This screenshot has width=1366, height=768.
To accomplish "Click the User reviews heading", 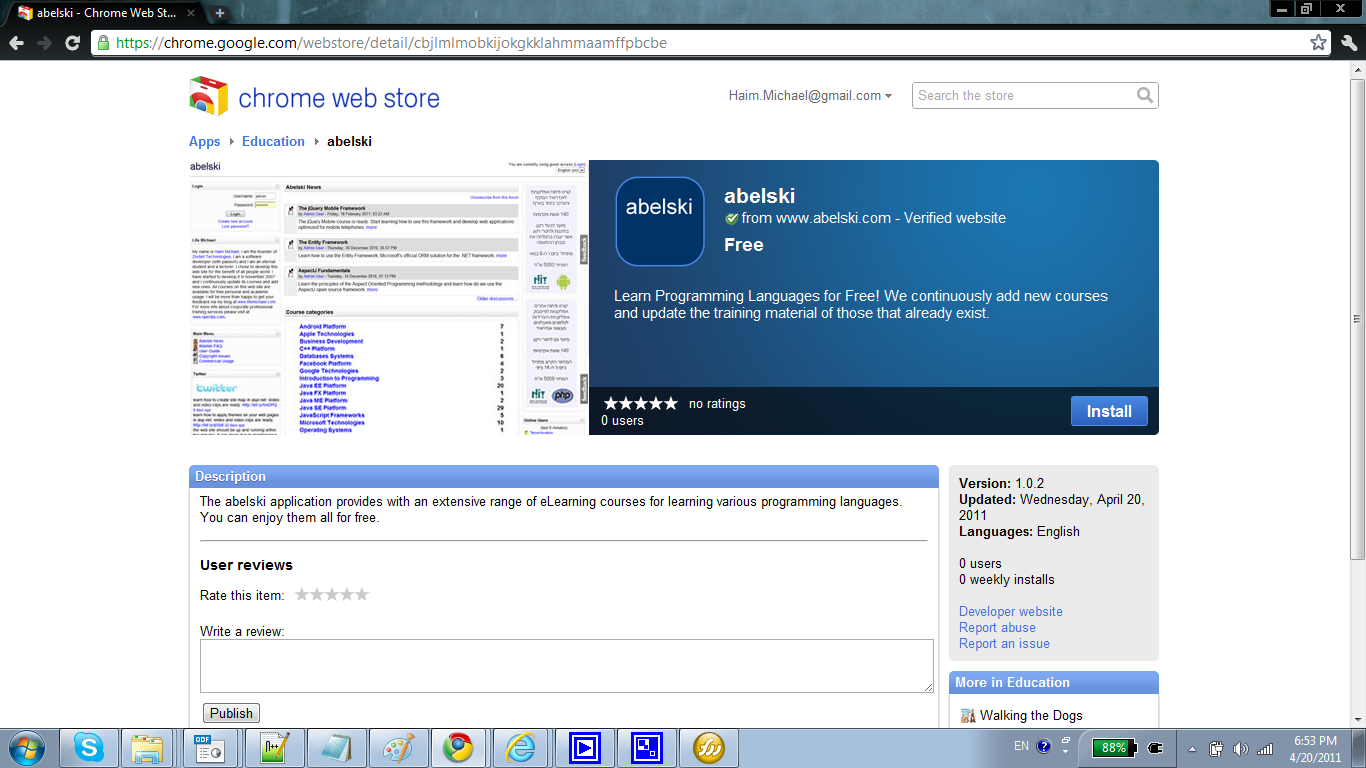I will tap(246, 565).
